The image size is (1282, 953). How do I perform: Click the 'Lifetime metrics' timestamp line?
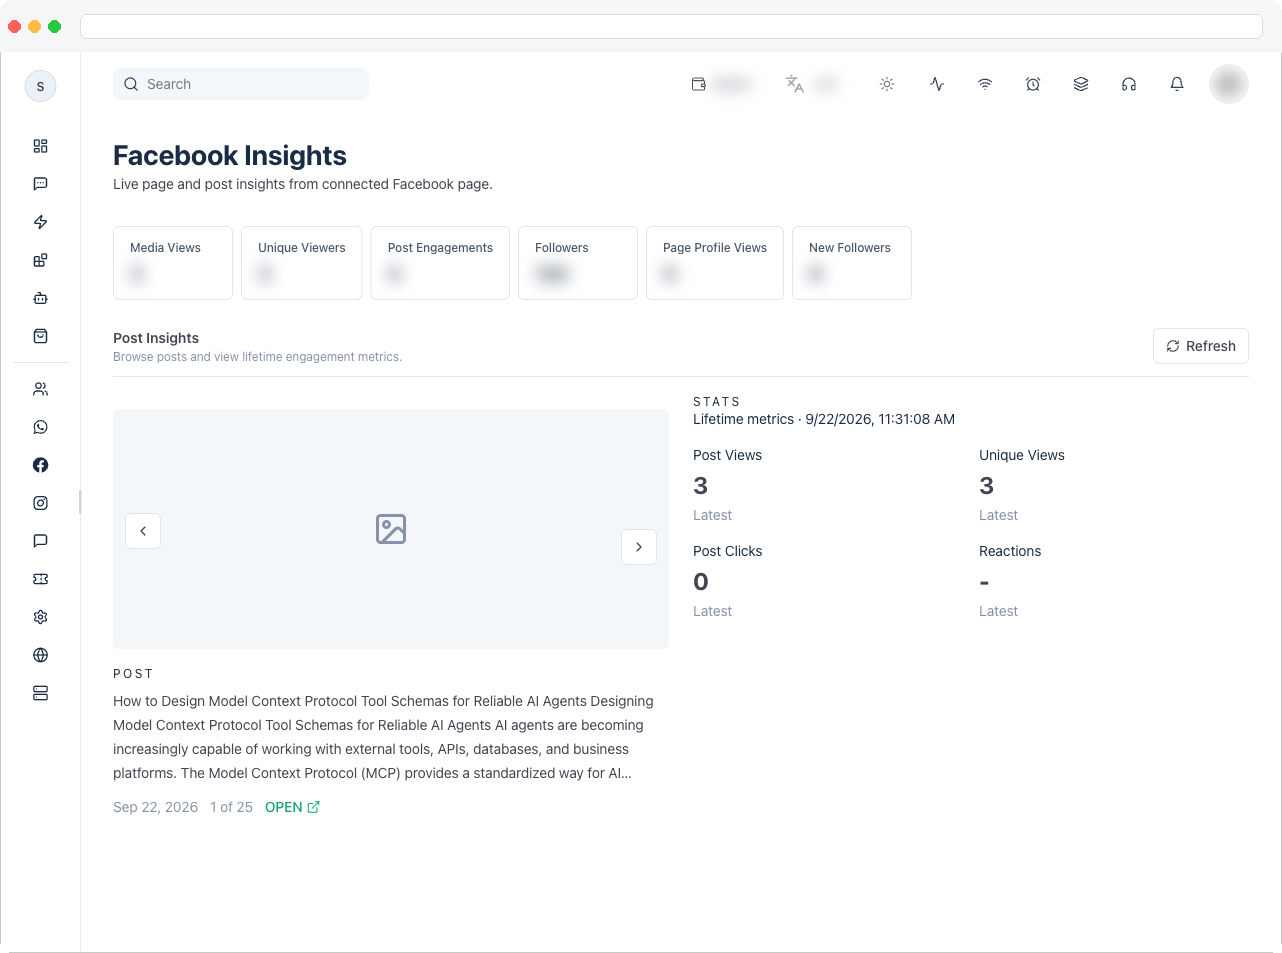(824, 419)
